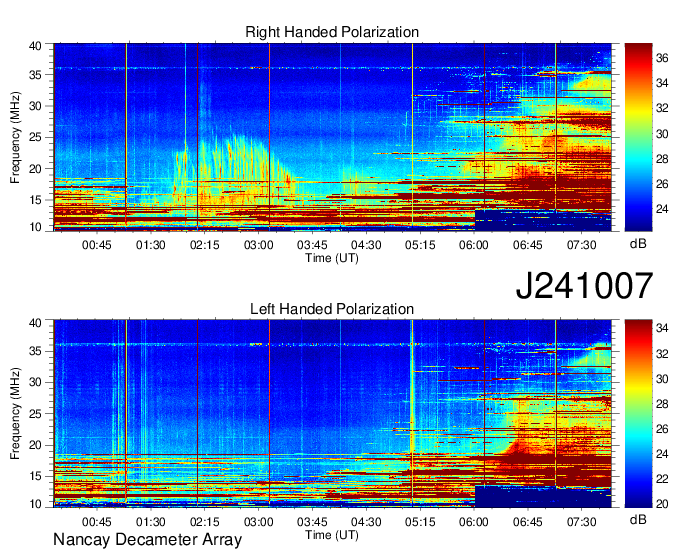680x552 pixels.
Task: Click the 06:45 tick under Left Handed plot
Action: 528,522
